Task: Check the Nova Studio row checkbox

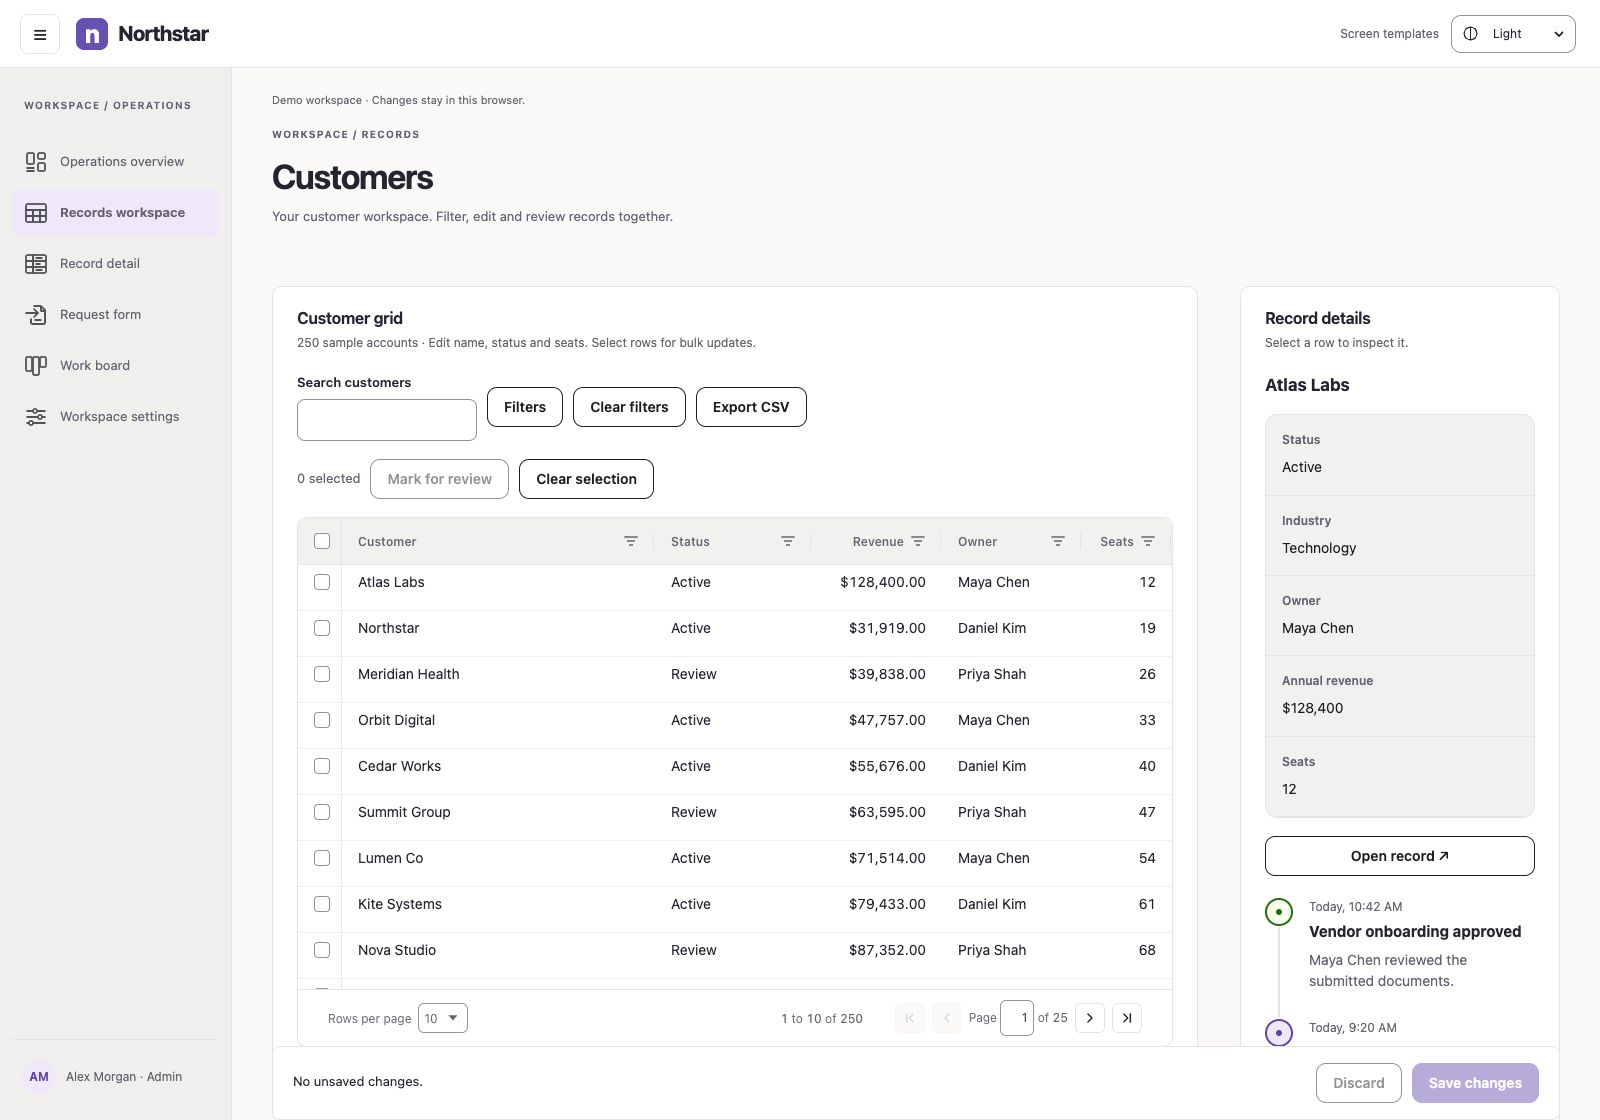Action: [x=322, y=950]
